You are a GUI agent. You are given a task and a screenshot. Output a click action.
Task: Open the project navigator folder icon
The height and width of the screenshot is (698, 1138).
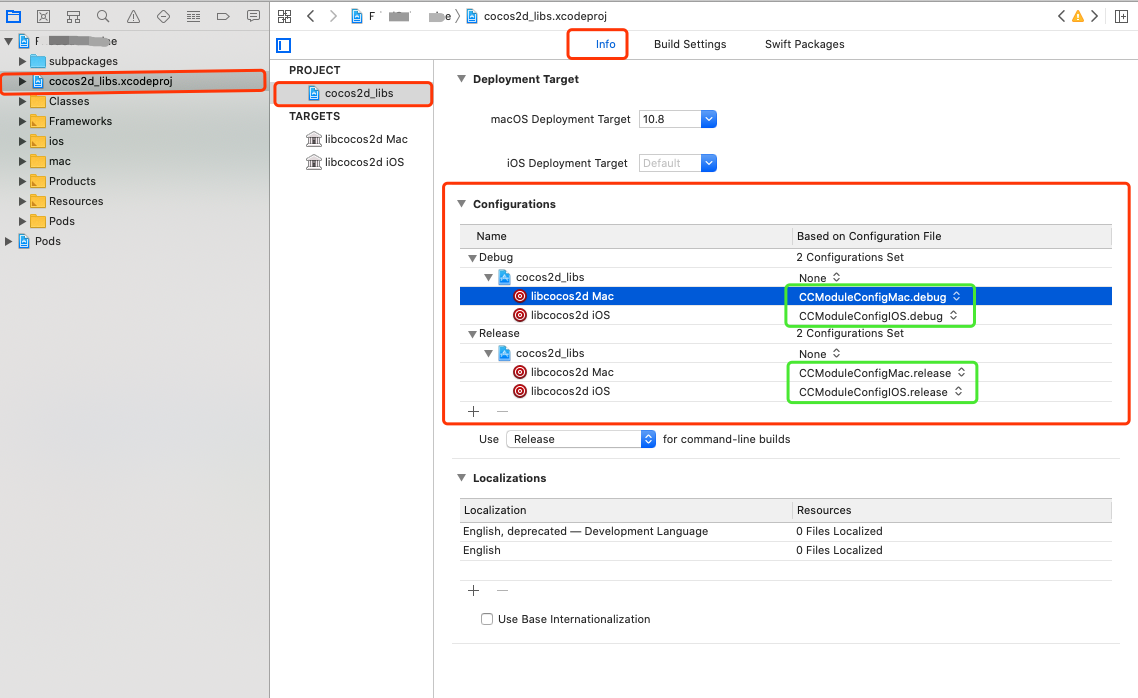click(x=13, y=16)
